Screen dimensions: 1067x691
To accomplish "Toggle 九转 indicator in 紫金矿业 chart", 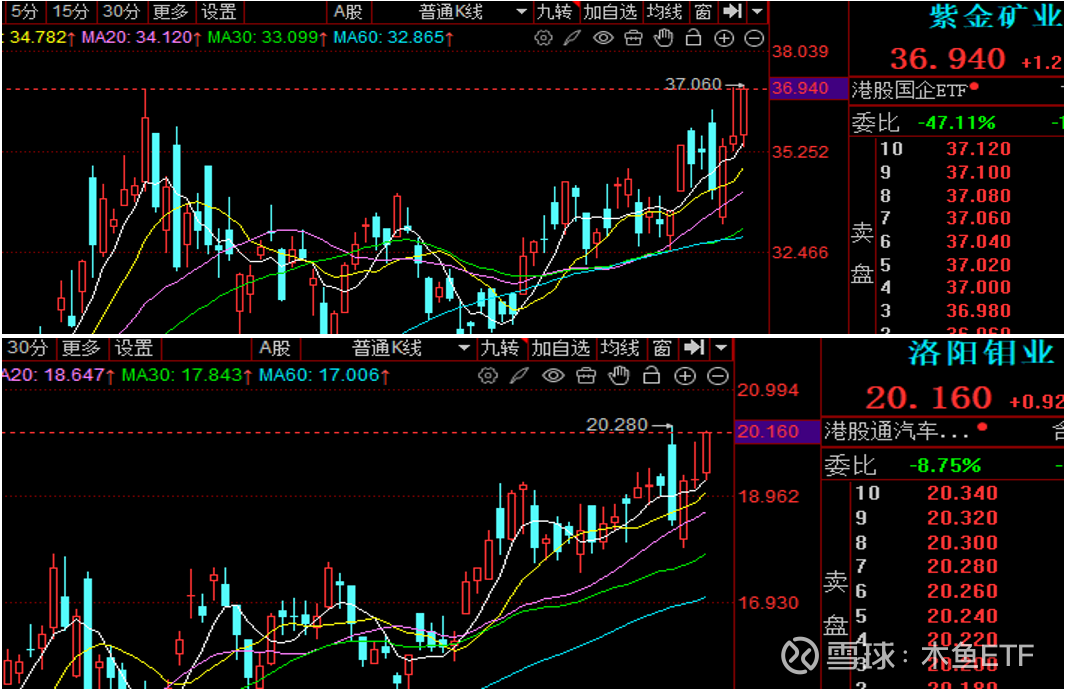I will coord(555,12).
